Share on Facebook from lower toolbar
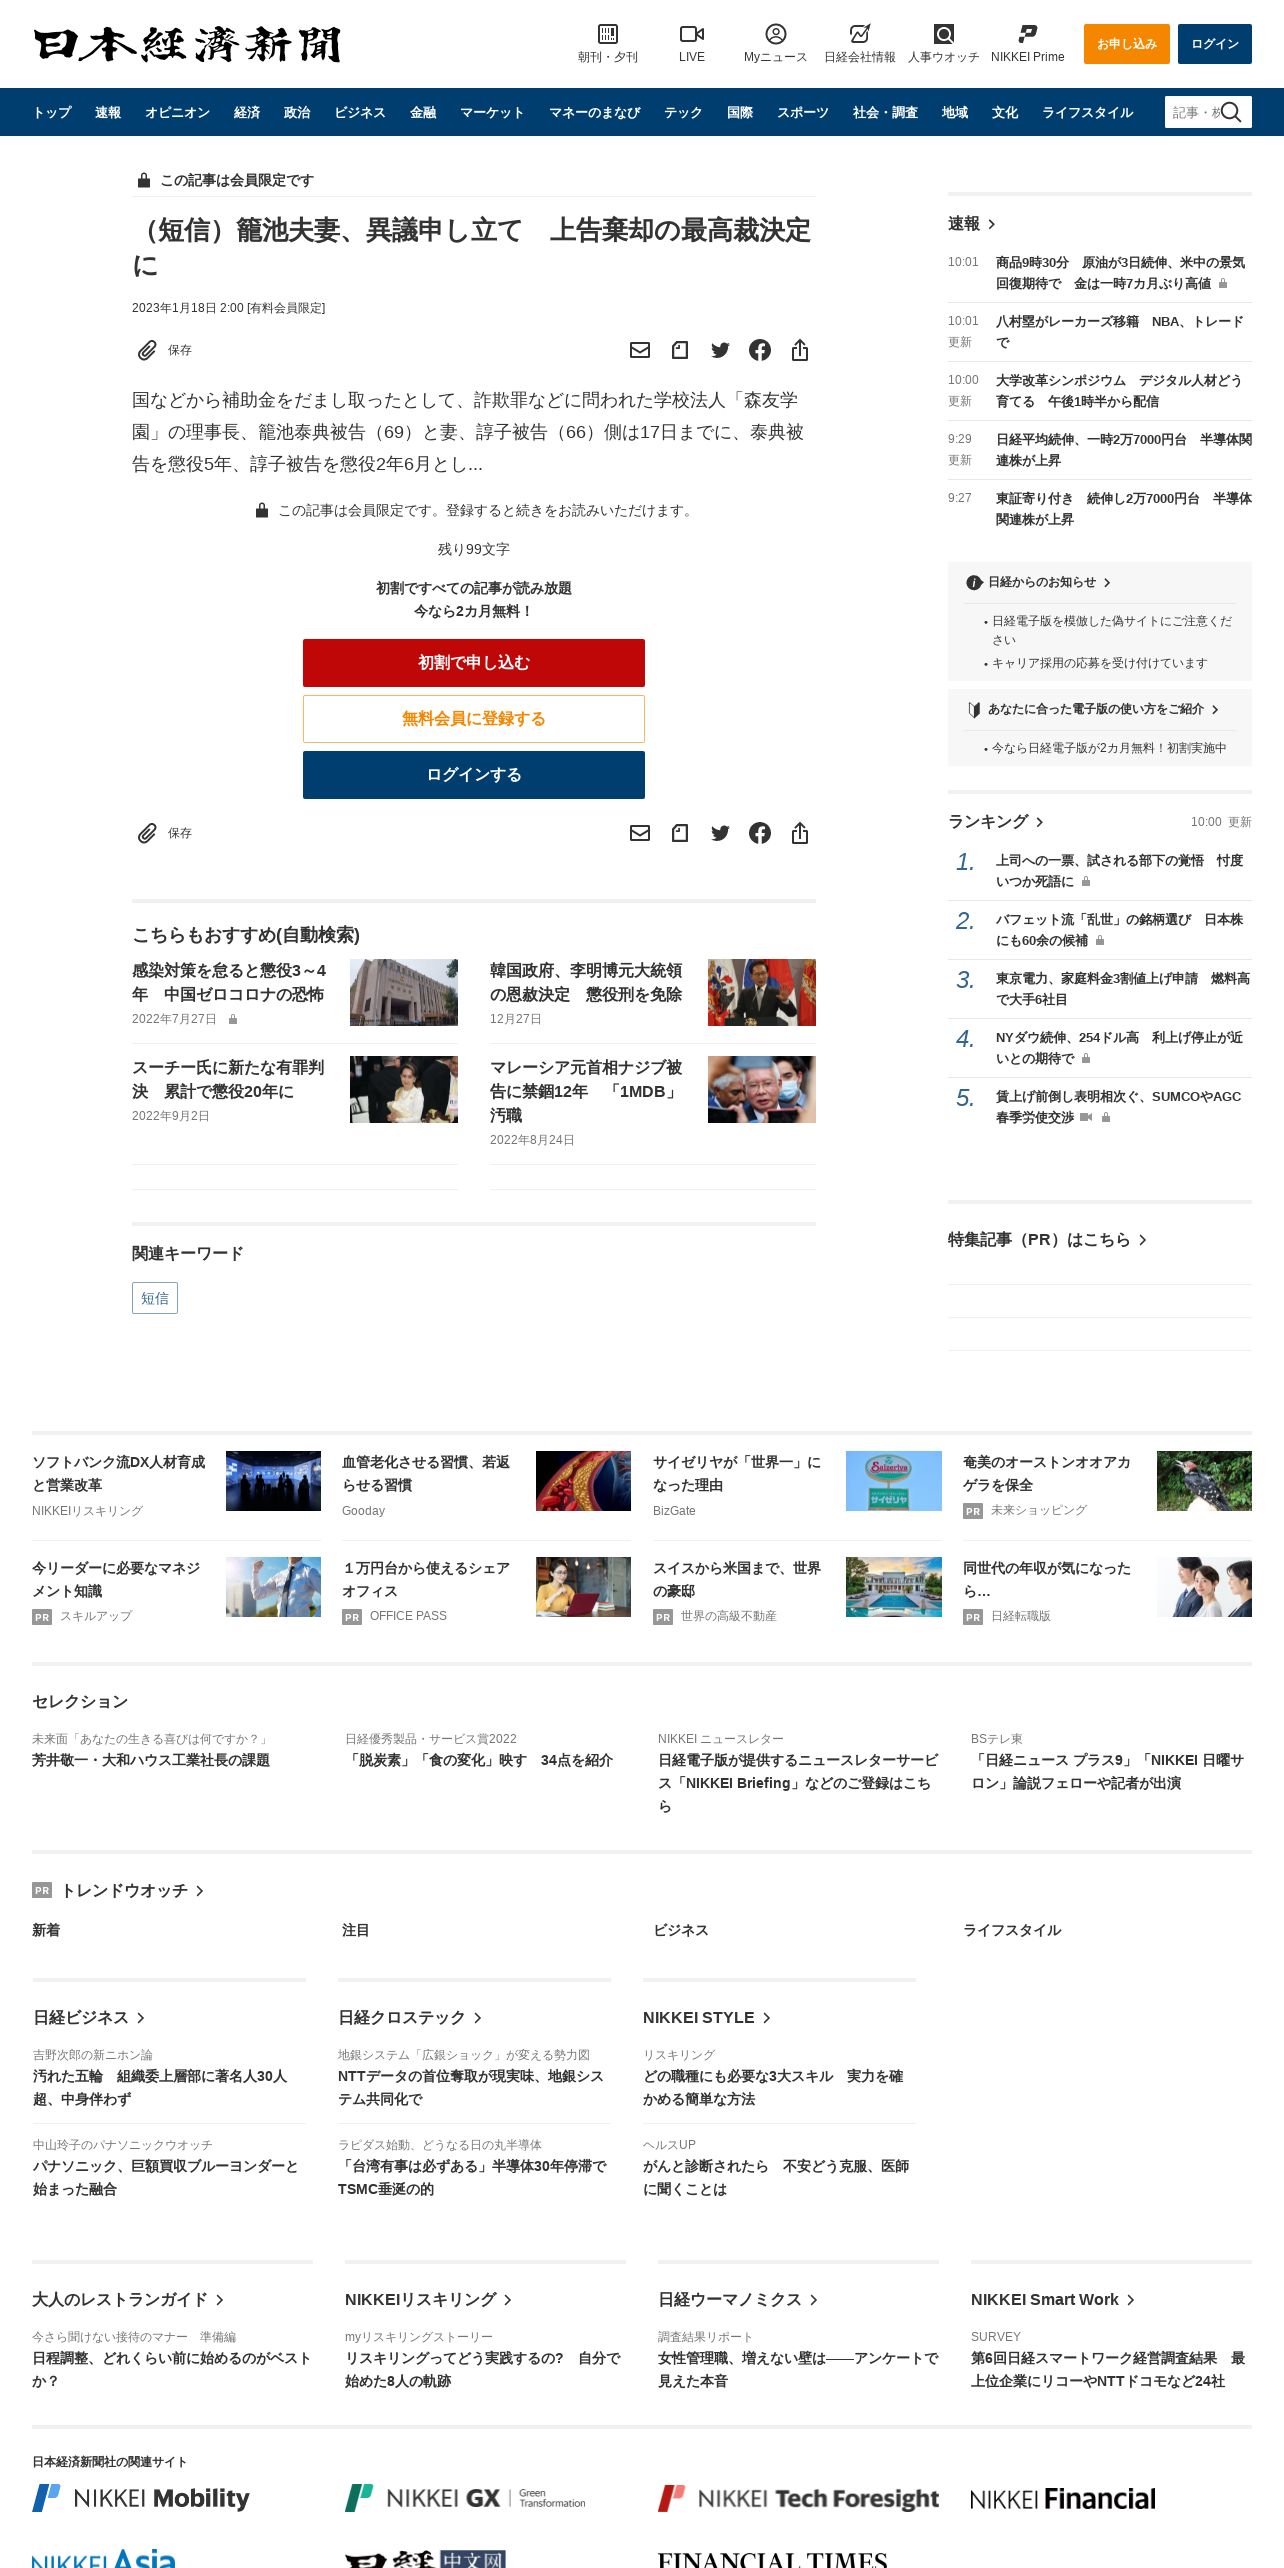Image resolution: width=1284 pixels, height=2568 pixels. [760, 833]
